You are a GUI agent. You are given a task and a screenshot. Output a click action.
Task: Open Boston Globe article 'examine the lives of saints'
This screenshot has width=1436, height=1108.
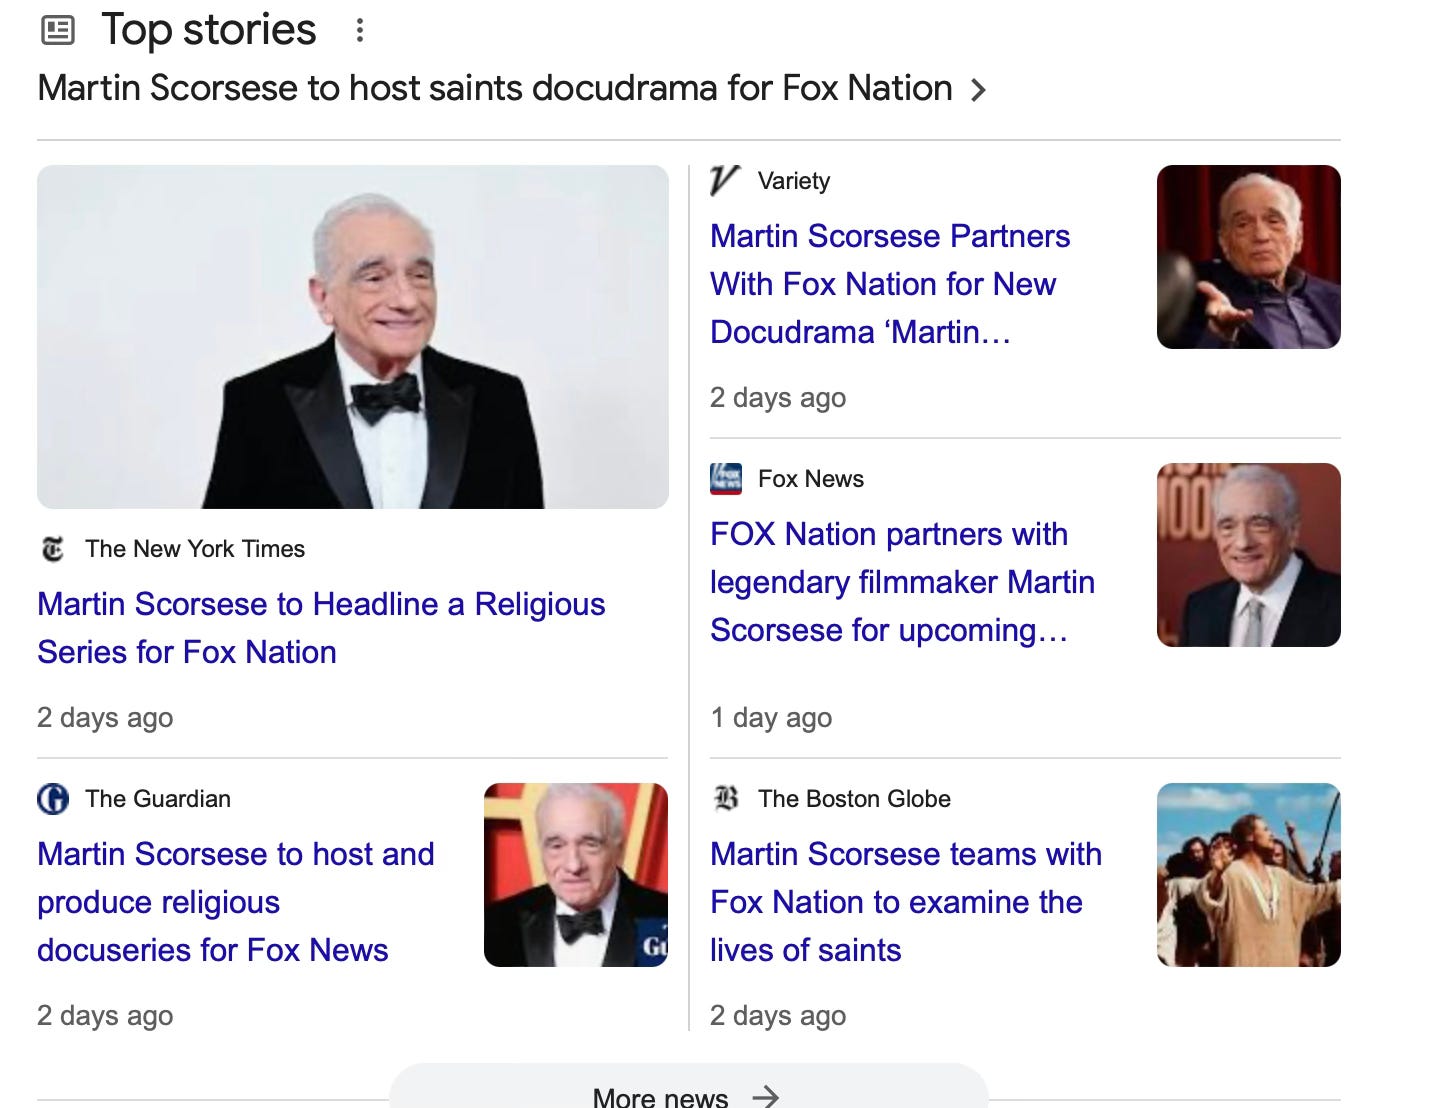(906, 902)
